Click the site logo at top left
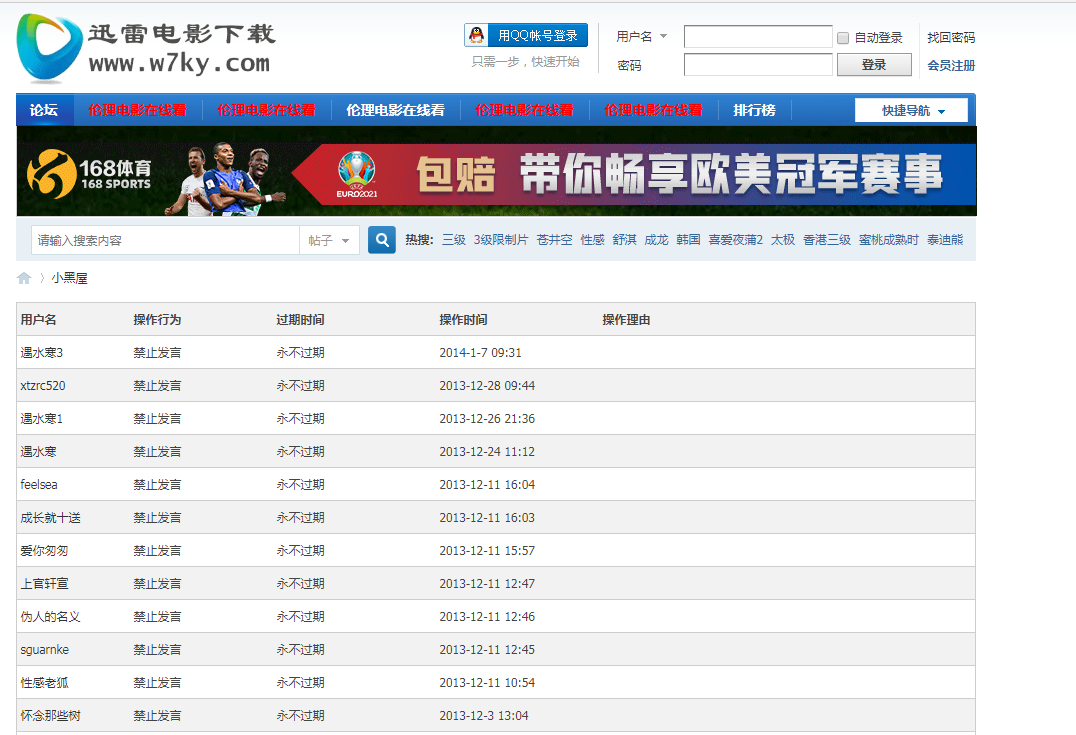This screenshot has width=1076, height=735. coord(146,48)
